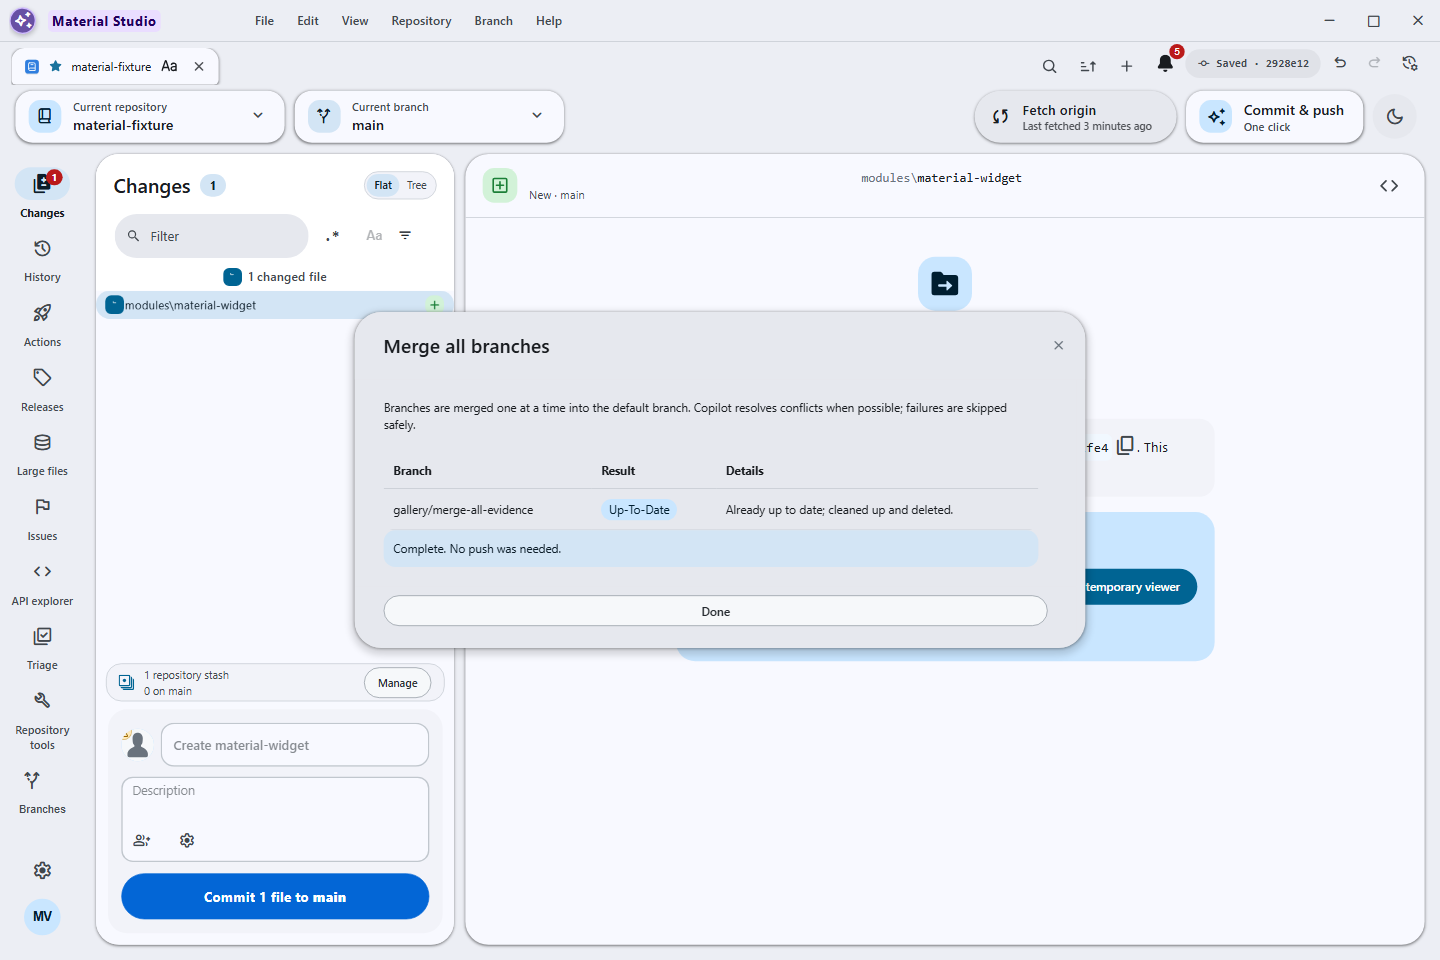Click the code view icon in diff header
This screenshot has height=960, width=1440.
click(x=1389, y=186)
